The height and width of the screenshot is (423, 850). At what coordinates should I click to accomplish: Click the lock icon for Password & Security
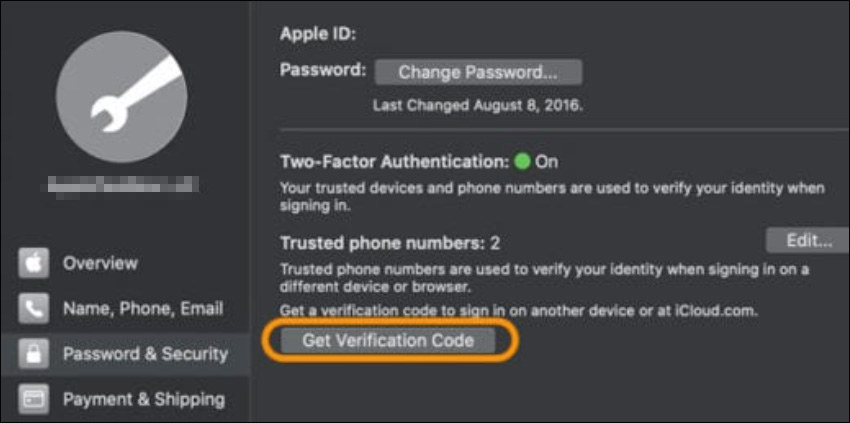(33, 354)
